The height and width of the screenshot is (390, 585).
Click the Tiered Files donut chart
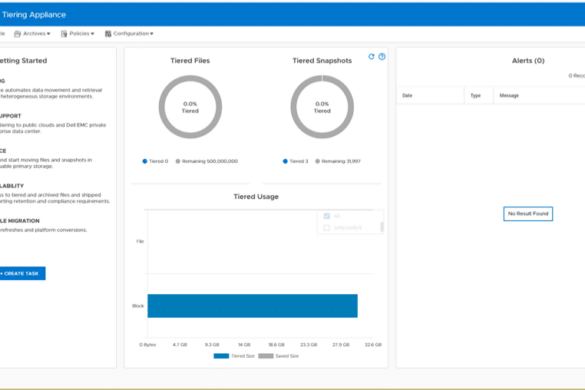click(x=190, y=107)
